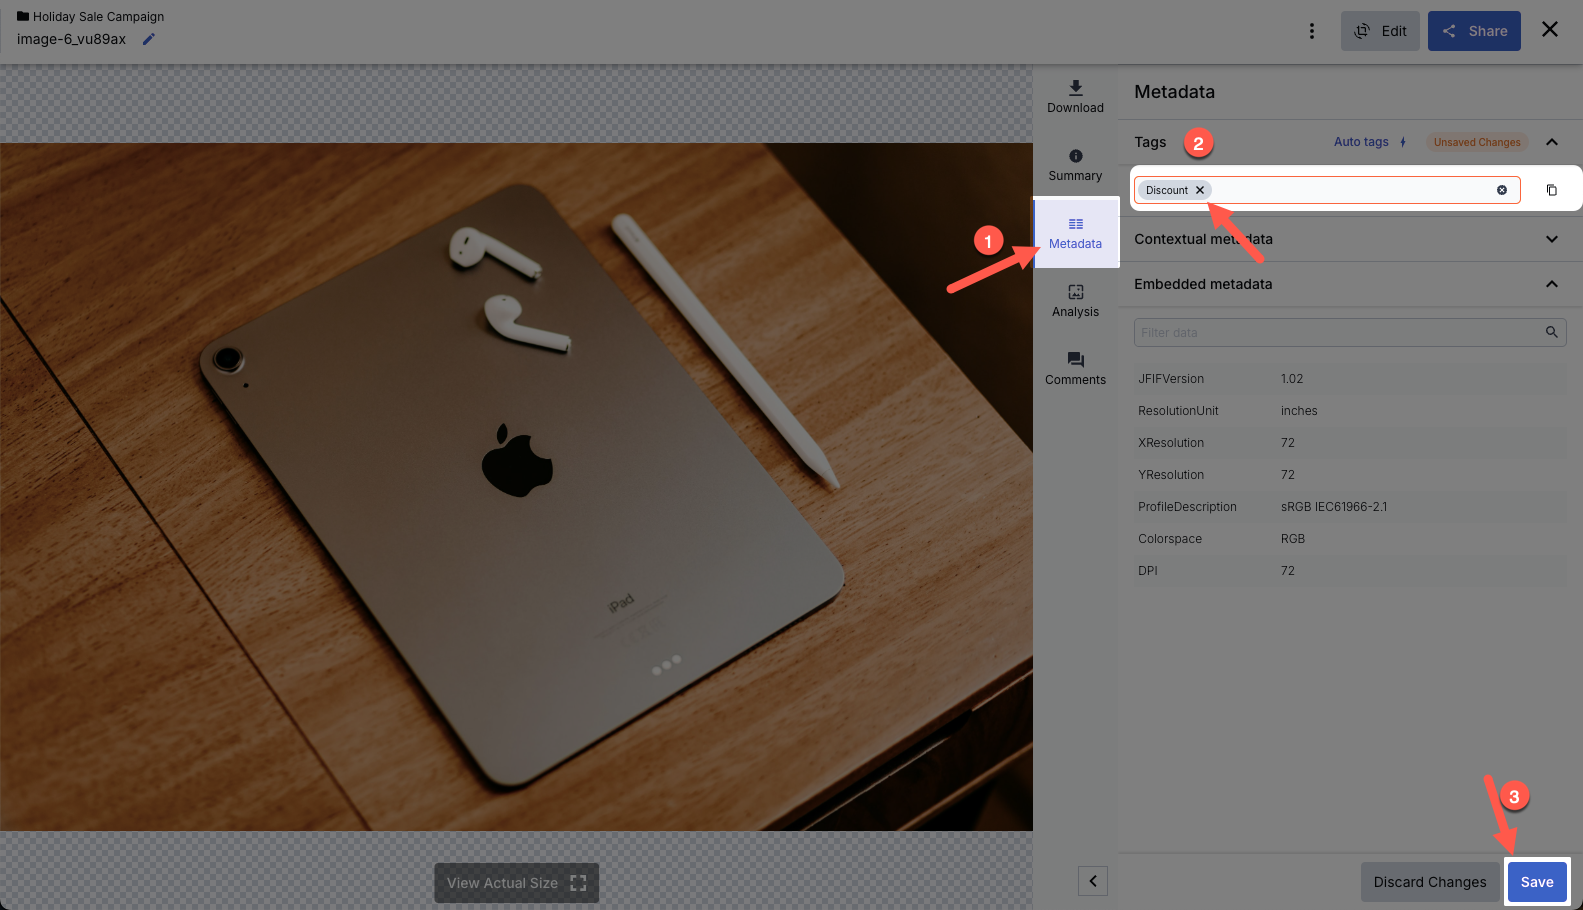Click the Auto tags link
This screenshot has height=910, width=1583.
coord(1370,142)
